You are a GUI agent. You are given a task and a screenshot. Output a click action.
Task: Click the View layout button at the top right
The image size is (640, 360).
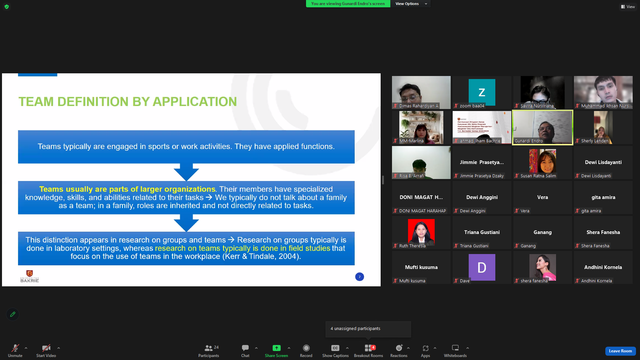(628, 7)
